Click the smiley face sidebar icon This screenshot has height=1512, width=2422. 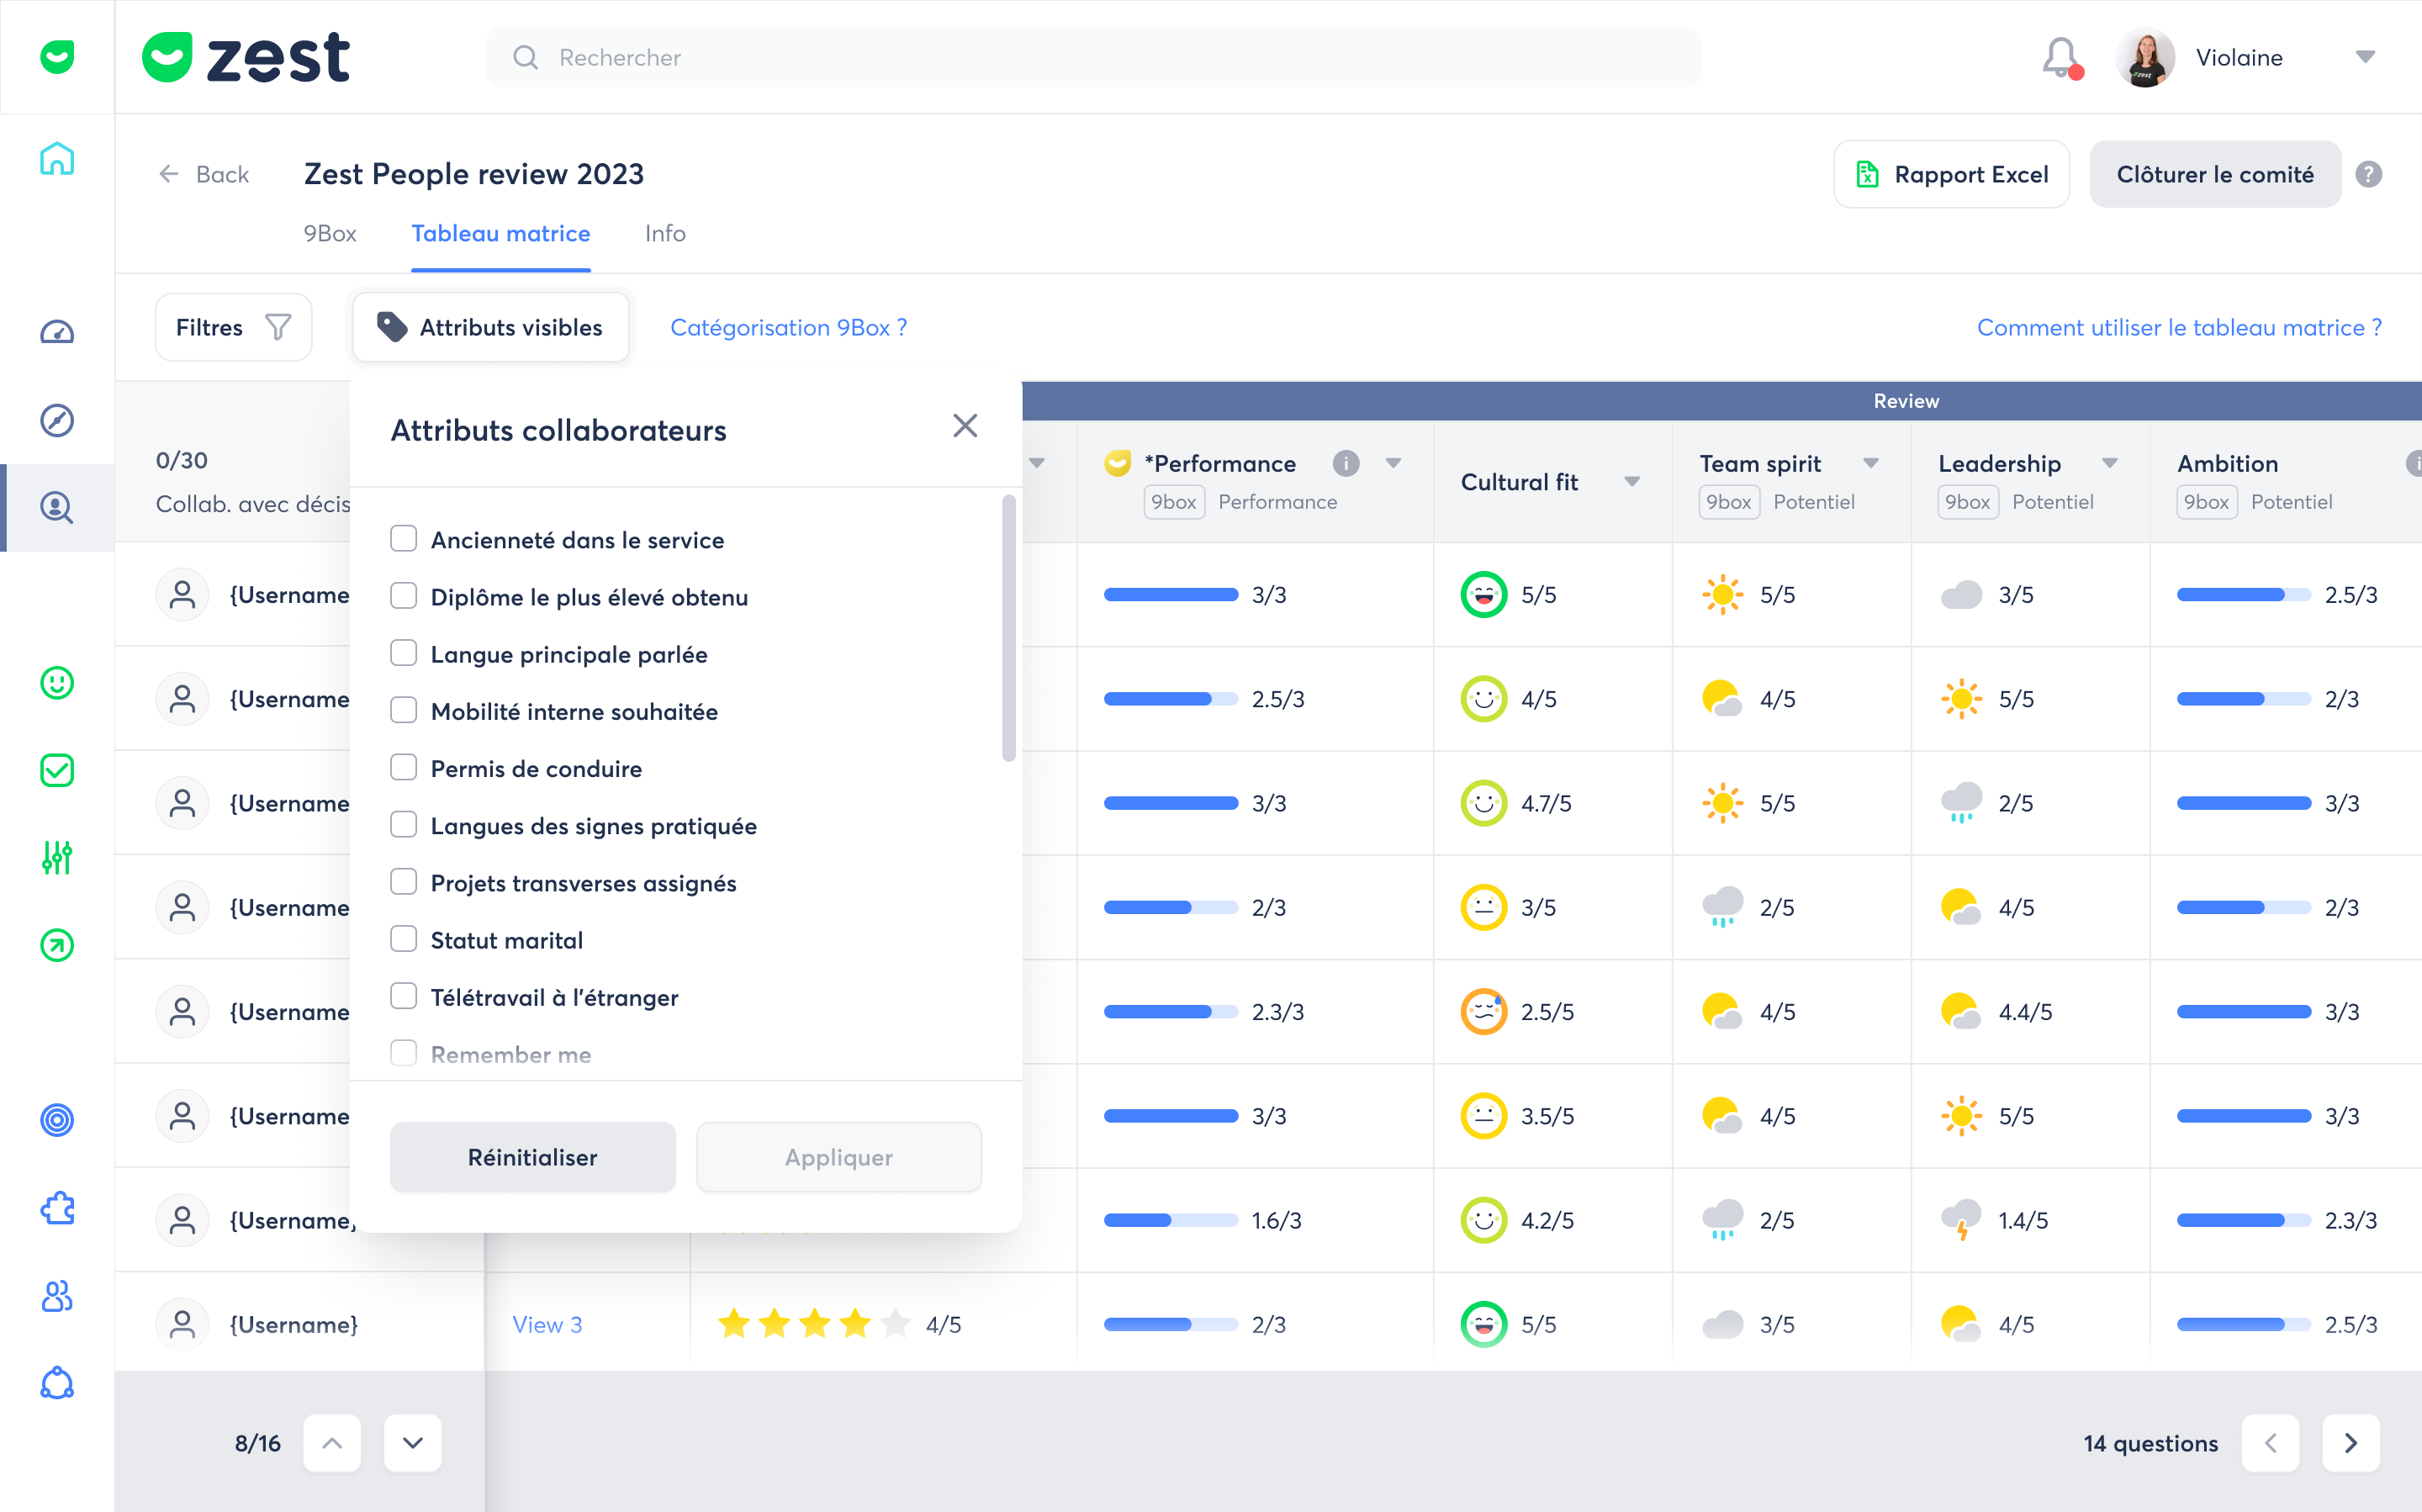coord(57,683)
